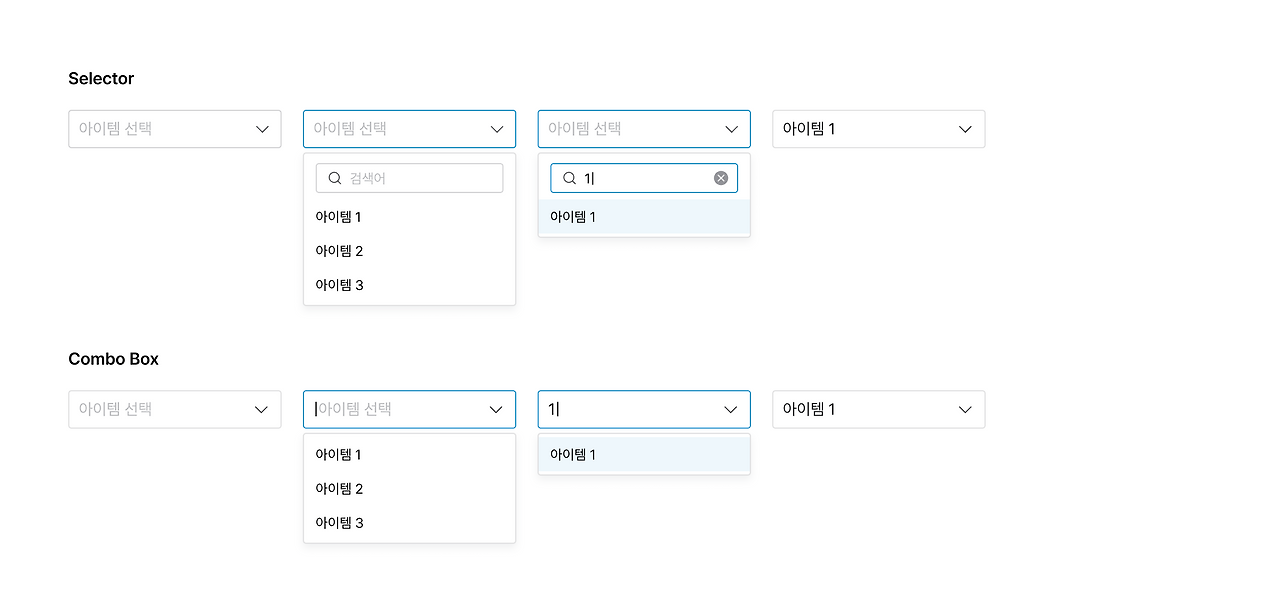Click the magnifier icon beside the 검색어 placeholder
The height and width of the screenshot is (612, 1280).
(335, 178)
